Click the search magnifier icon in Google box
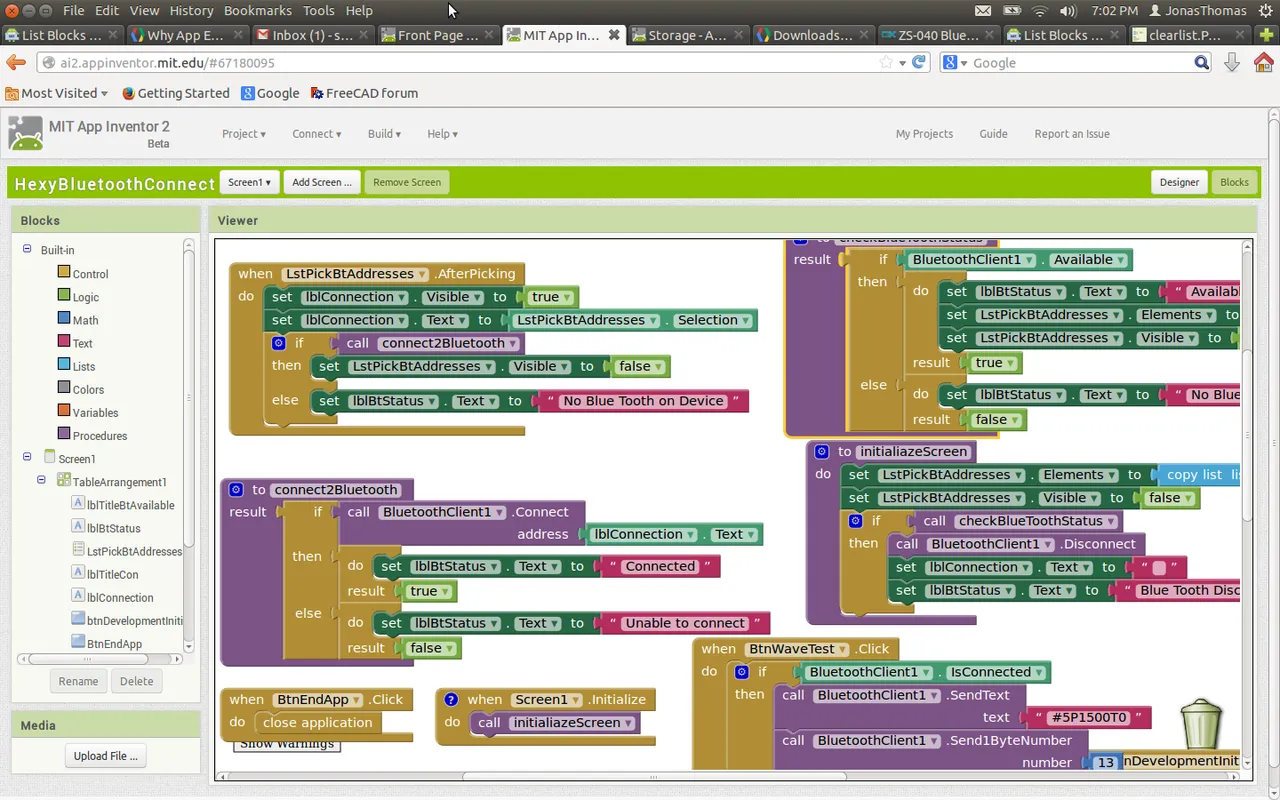1280x800 pixels. 1201,62
